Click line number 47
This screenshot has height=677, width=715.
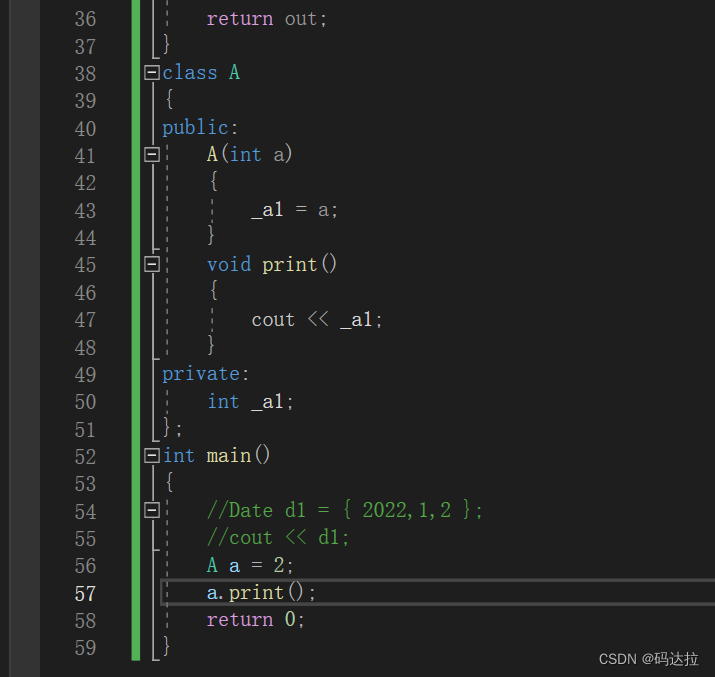point(85,320)
